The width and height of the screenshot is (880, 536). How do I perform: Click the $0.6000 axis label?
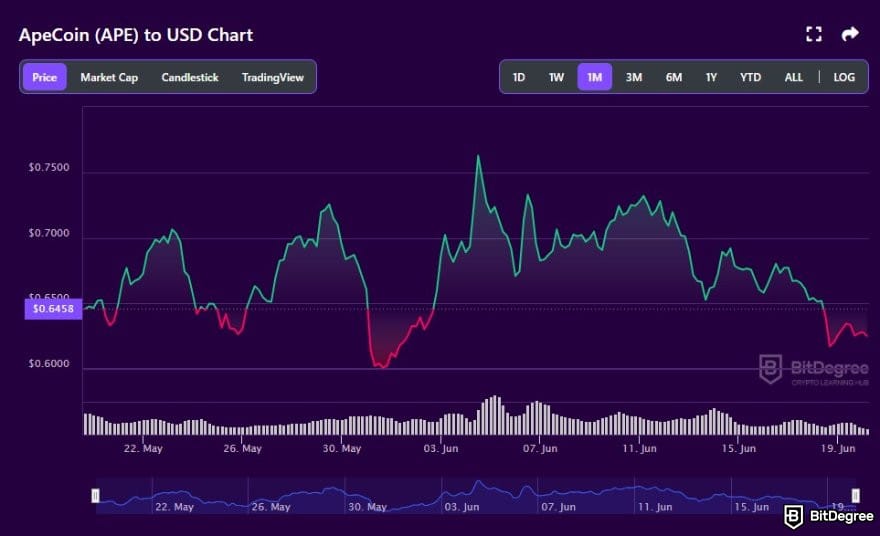49,364
